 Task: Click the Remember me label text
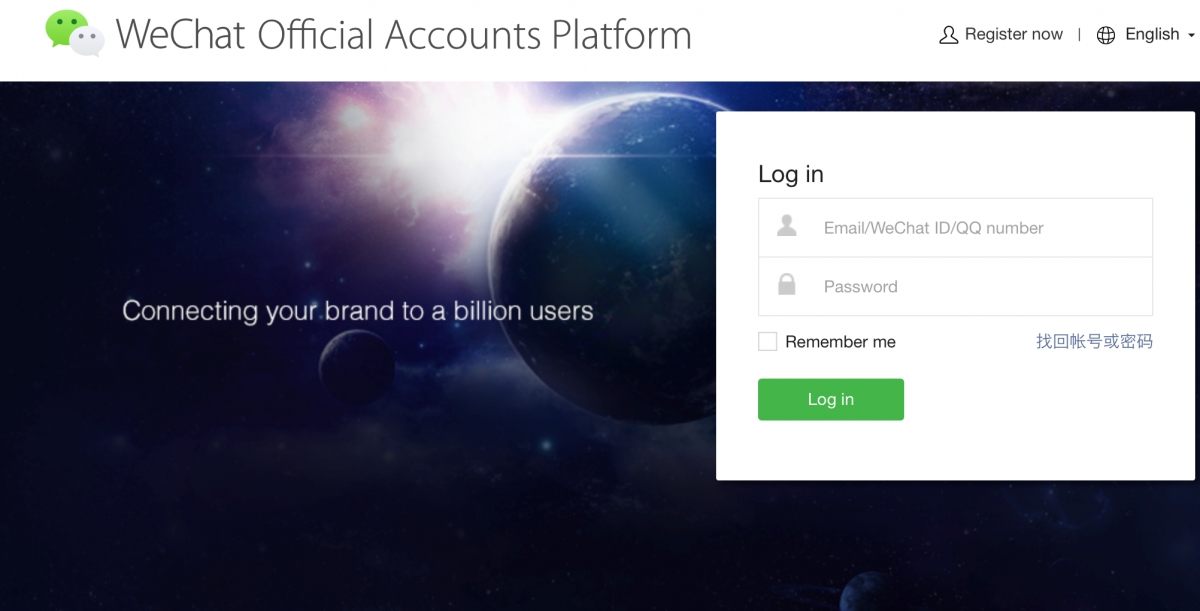(840, 342)
